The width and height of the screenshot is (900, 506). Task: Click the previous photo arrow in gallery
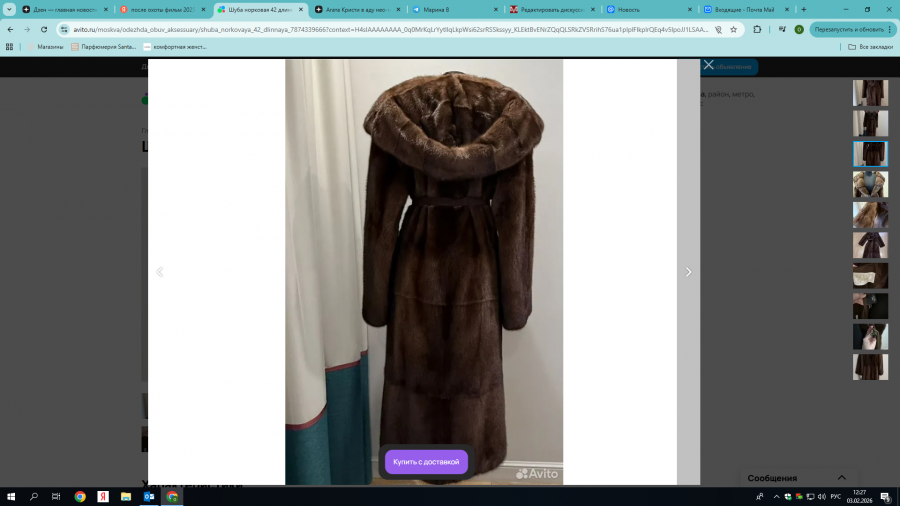tap(159, 272)
